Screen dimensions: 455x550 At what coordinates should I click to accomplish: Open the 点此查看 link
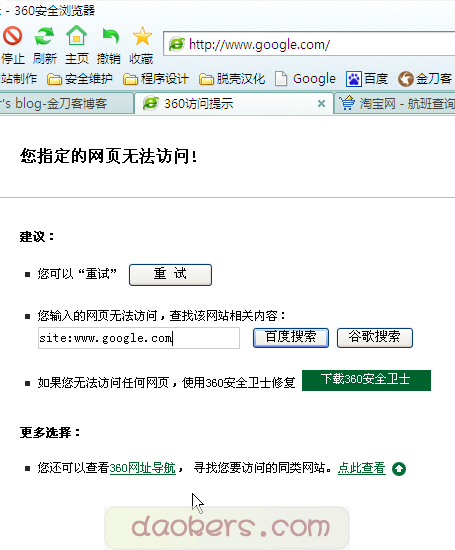(362, 468)
